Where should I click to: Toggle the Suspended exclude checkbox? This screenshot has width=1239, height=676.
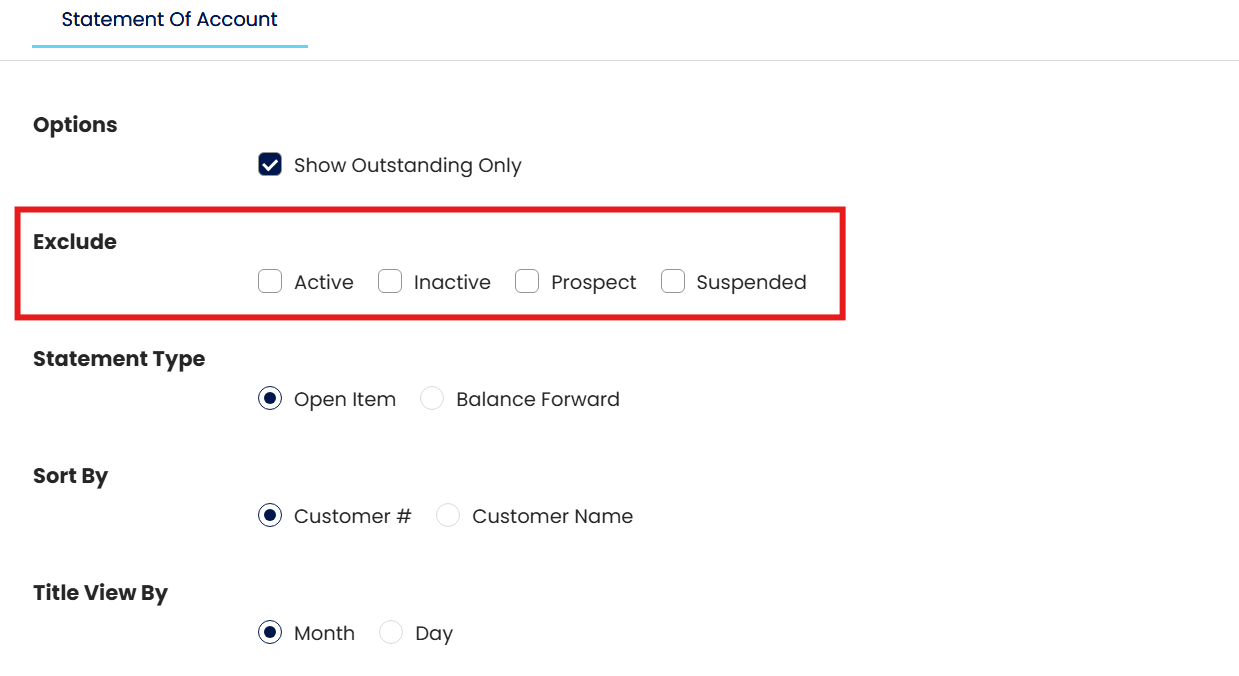tap(673, 282)
